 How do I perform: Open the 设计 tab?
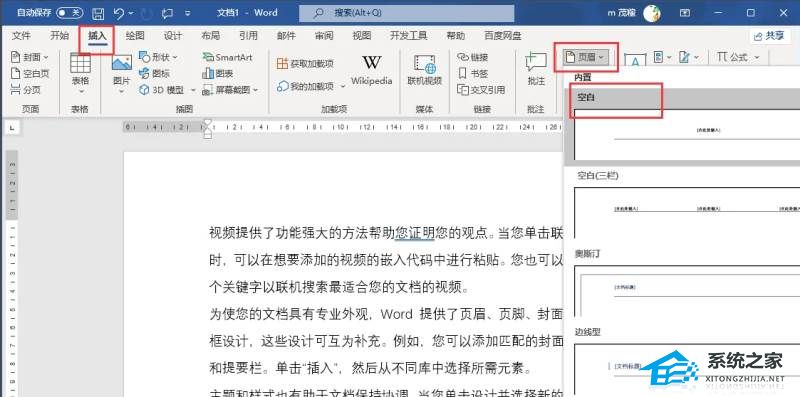point(173,36)
